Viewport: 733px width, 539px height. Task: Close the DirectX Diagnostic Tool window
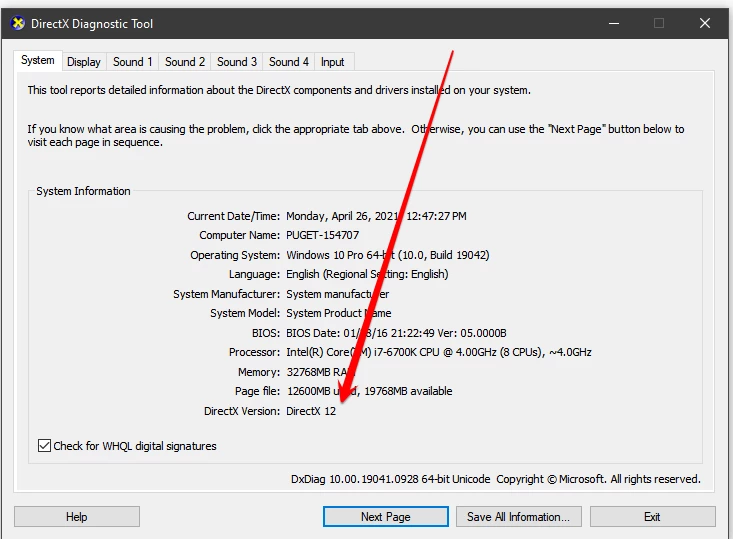(x=705, y=23)
